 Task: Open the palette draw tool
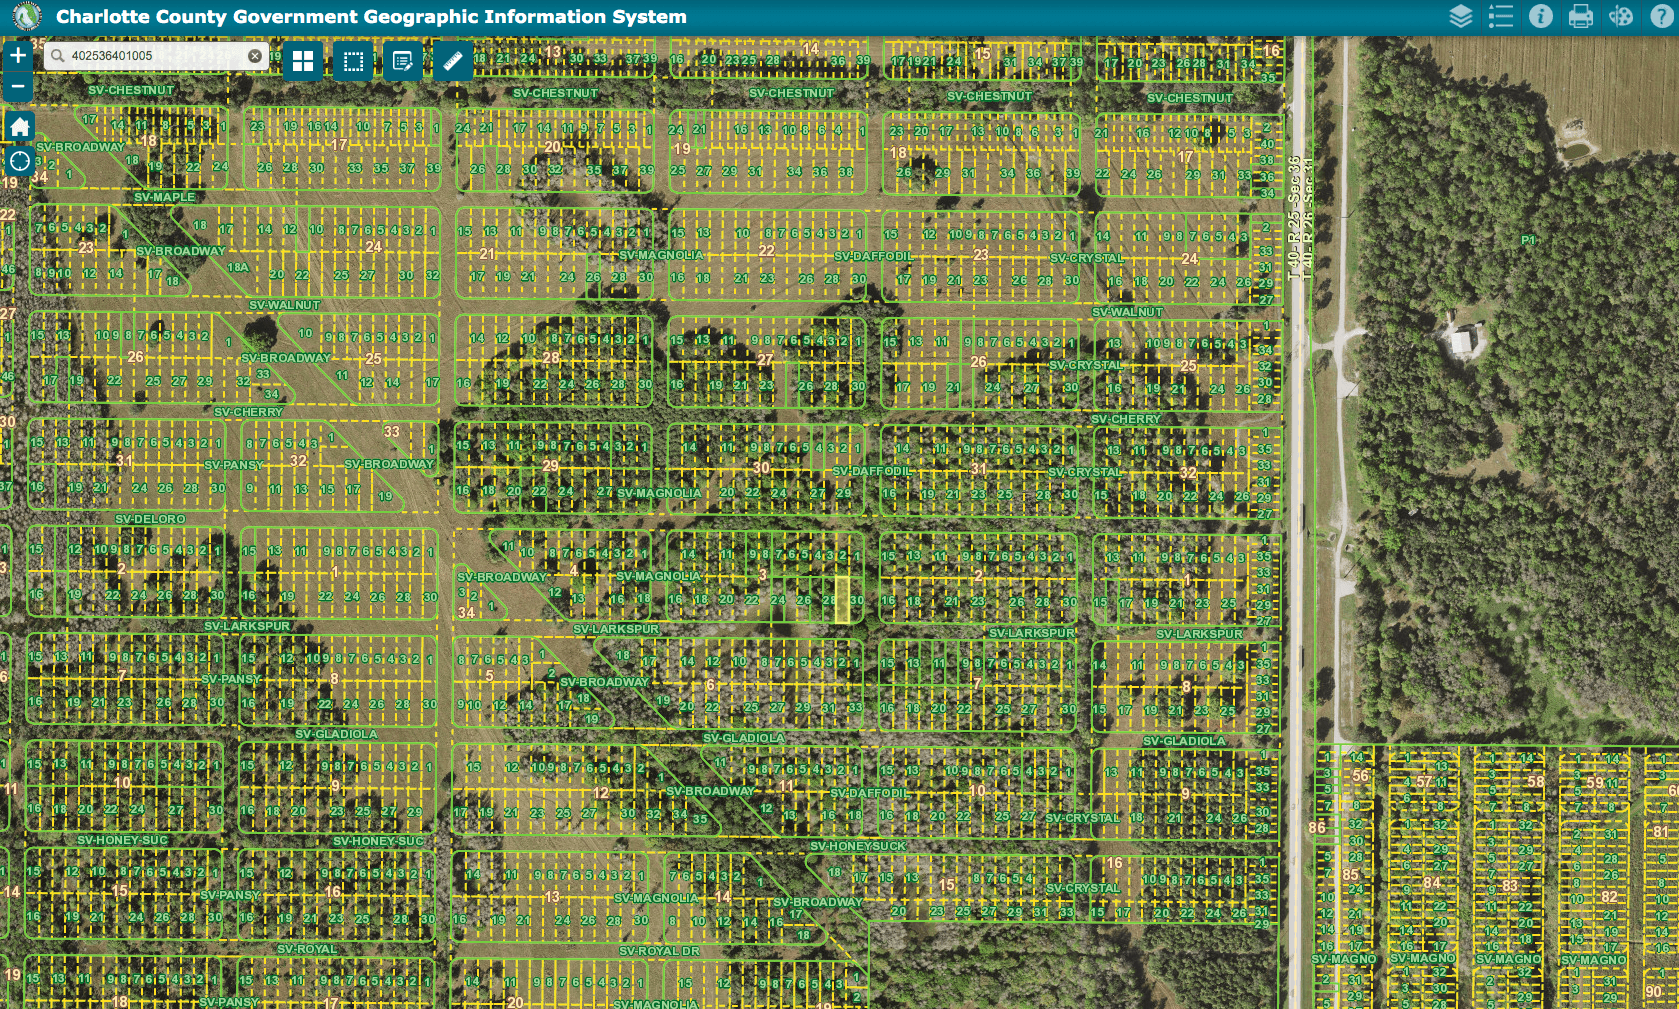click(x=1621, y=16)
